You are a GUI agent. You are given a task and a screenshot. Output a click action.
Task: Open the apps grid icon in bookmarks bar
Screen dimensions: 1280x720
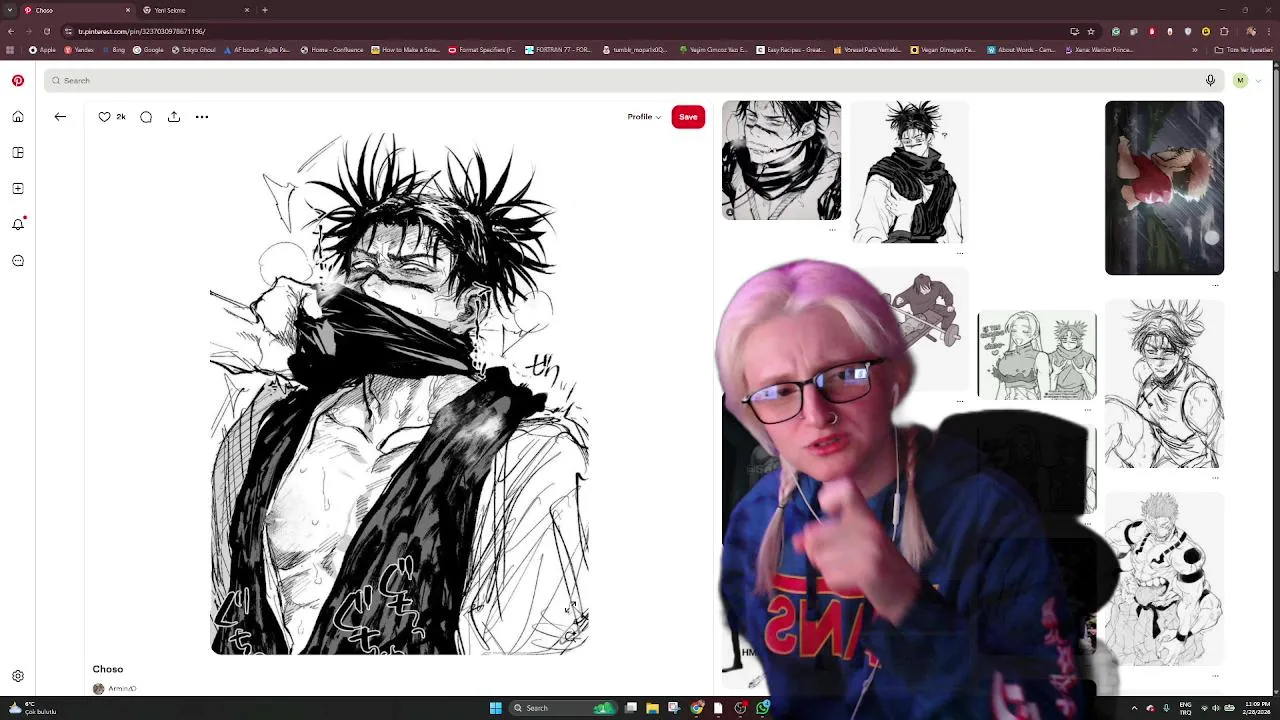tap(10, 50)
